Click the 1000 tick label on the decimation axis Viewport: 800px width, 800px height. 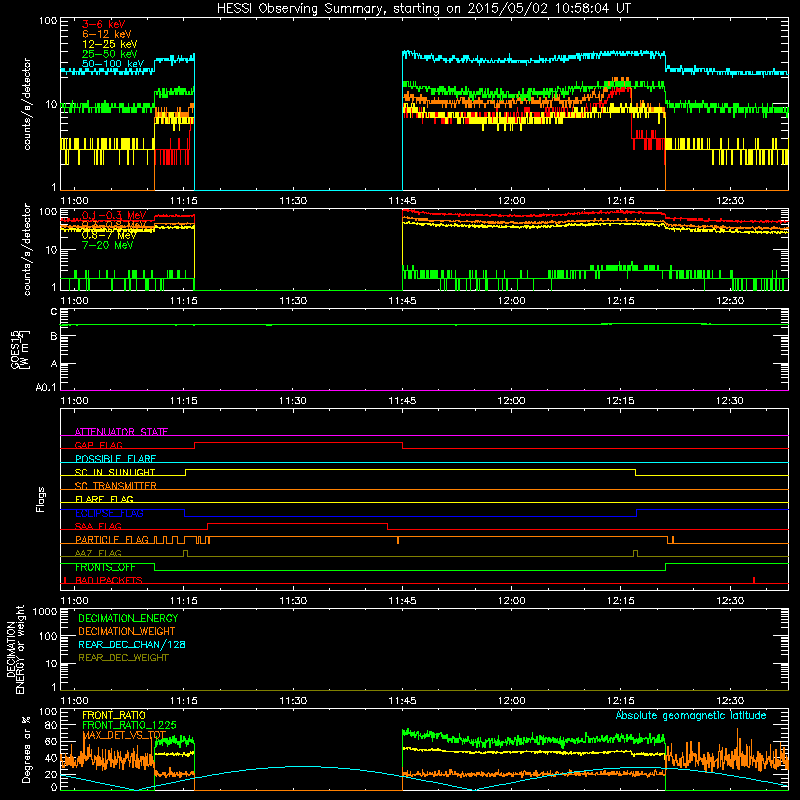pyautogui.click(x=45, y=612)
